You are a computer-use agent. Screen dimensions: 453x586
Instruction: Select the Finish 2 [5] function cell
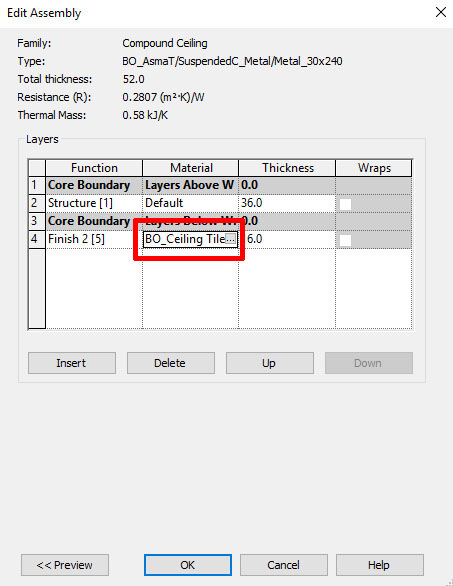coord(94,239)
